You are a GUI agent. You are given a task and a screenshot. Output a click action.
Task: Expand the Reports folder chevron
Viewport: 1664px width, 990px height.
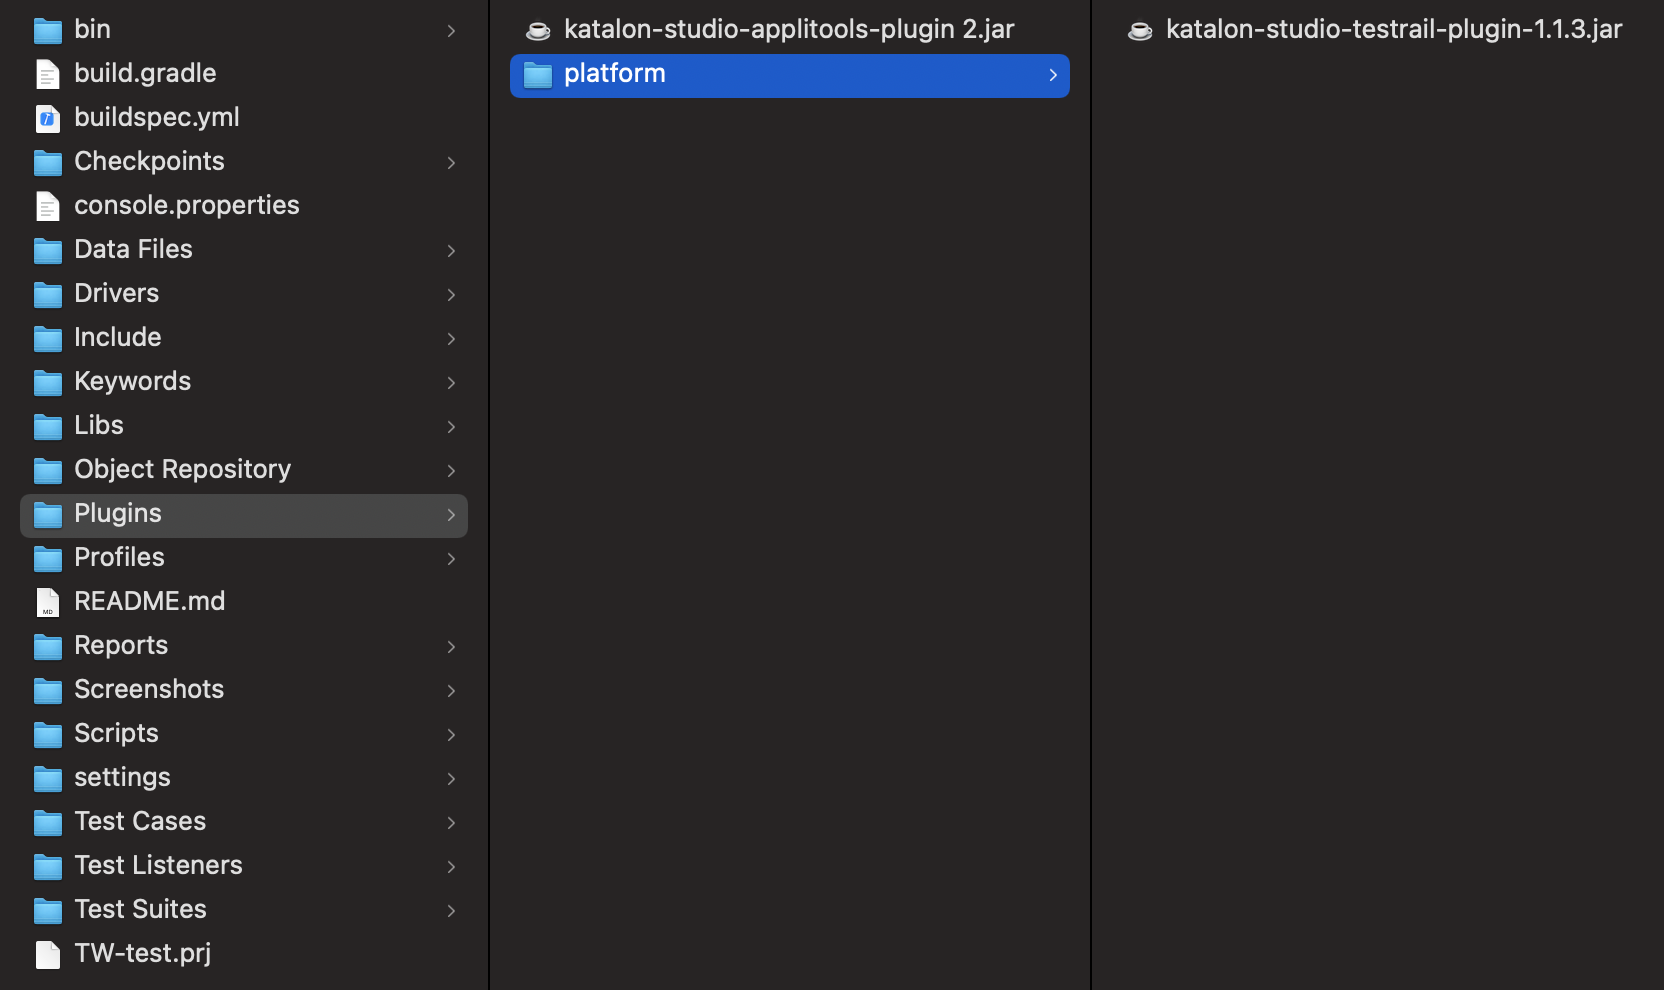pos(451,646)
